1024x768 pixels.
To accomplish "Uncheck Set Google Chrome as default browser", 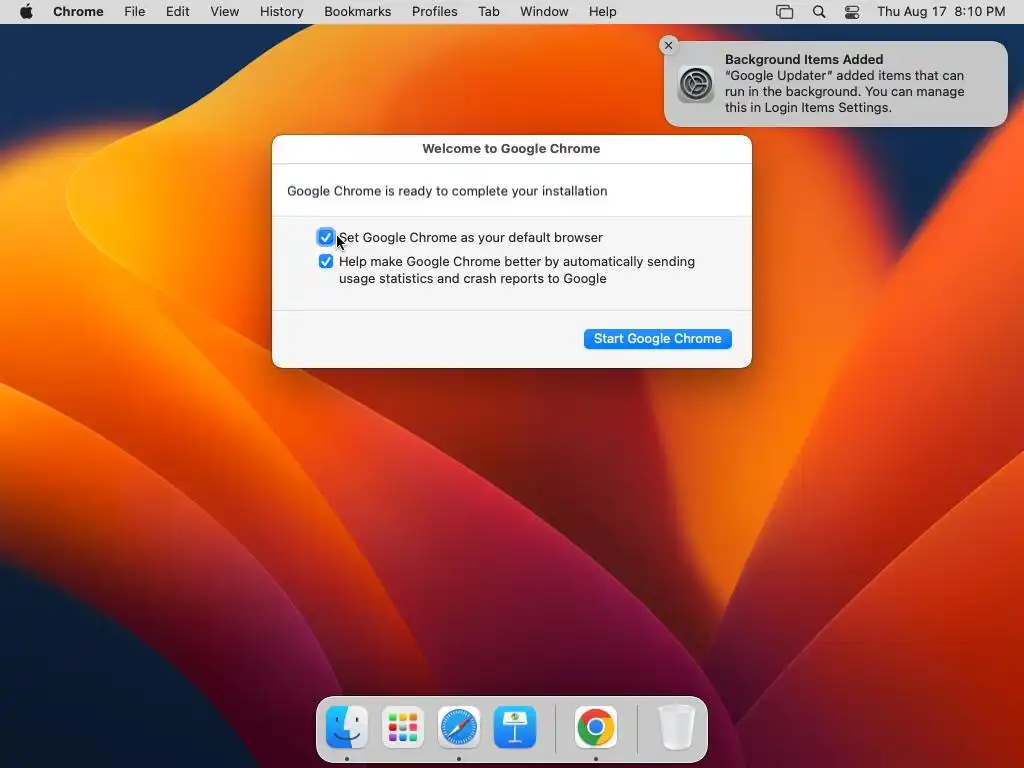I will (x=325, y=237).
